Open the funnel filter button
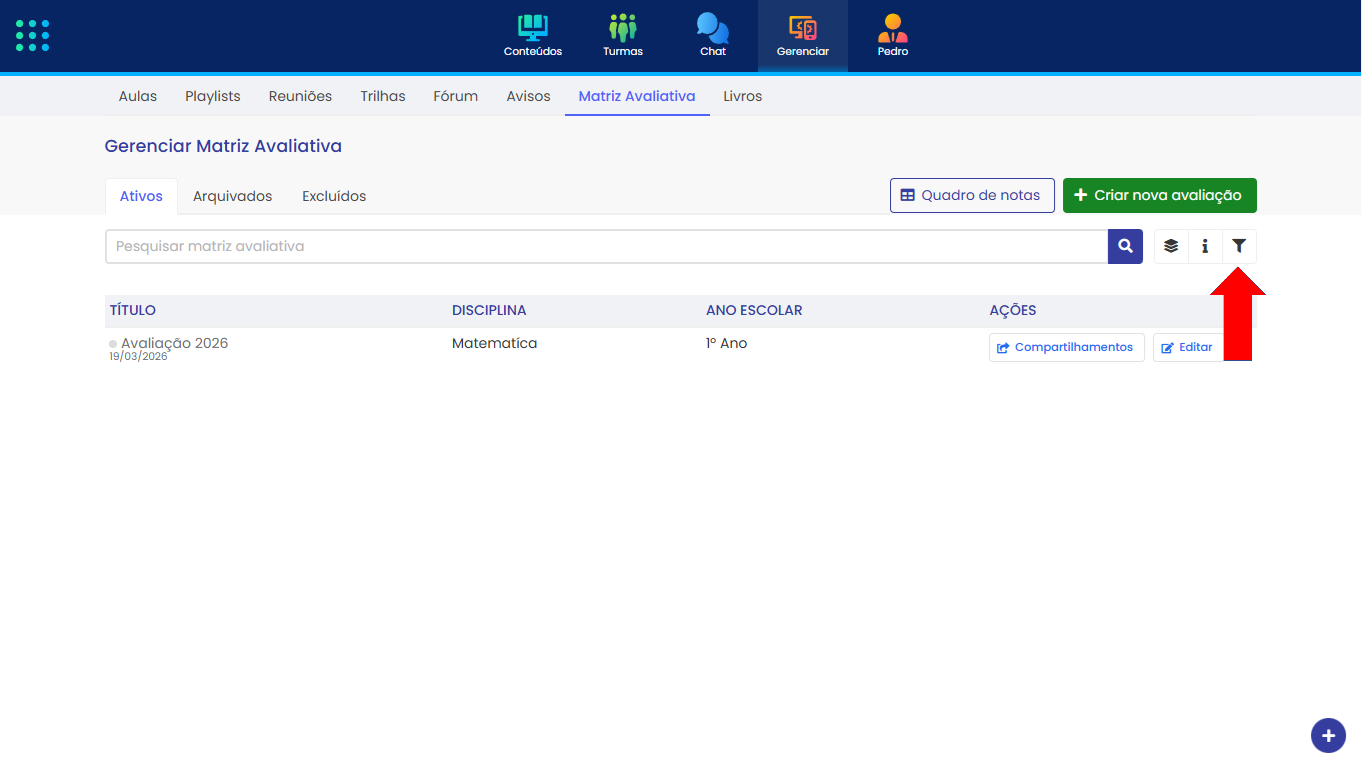This screenshot has width=1366, height=768. (x=1239, y=246)
